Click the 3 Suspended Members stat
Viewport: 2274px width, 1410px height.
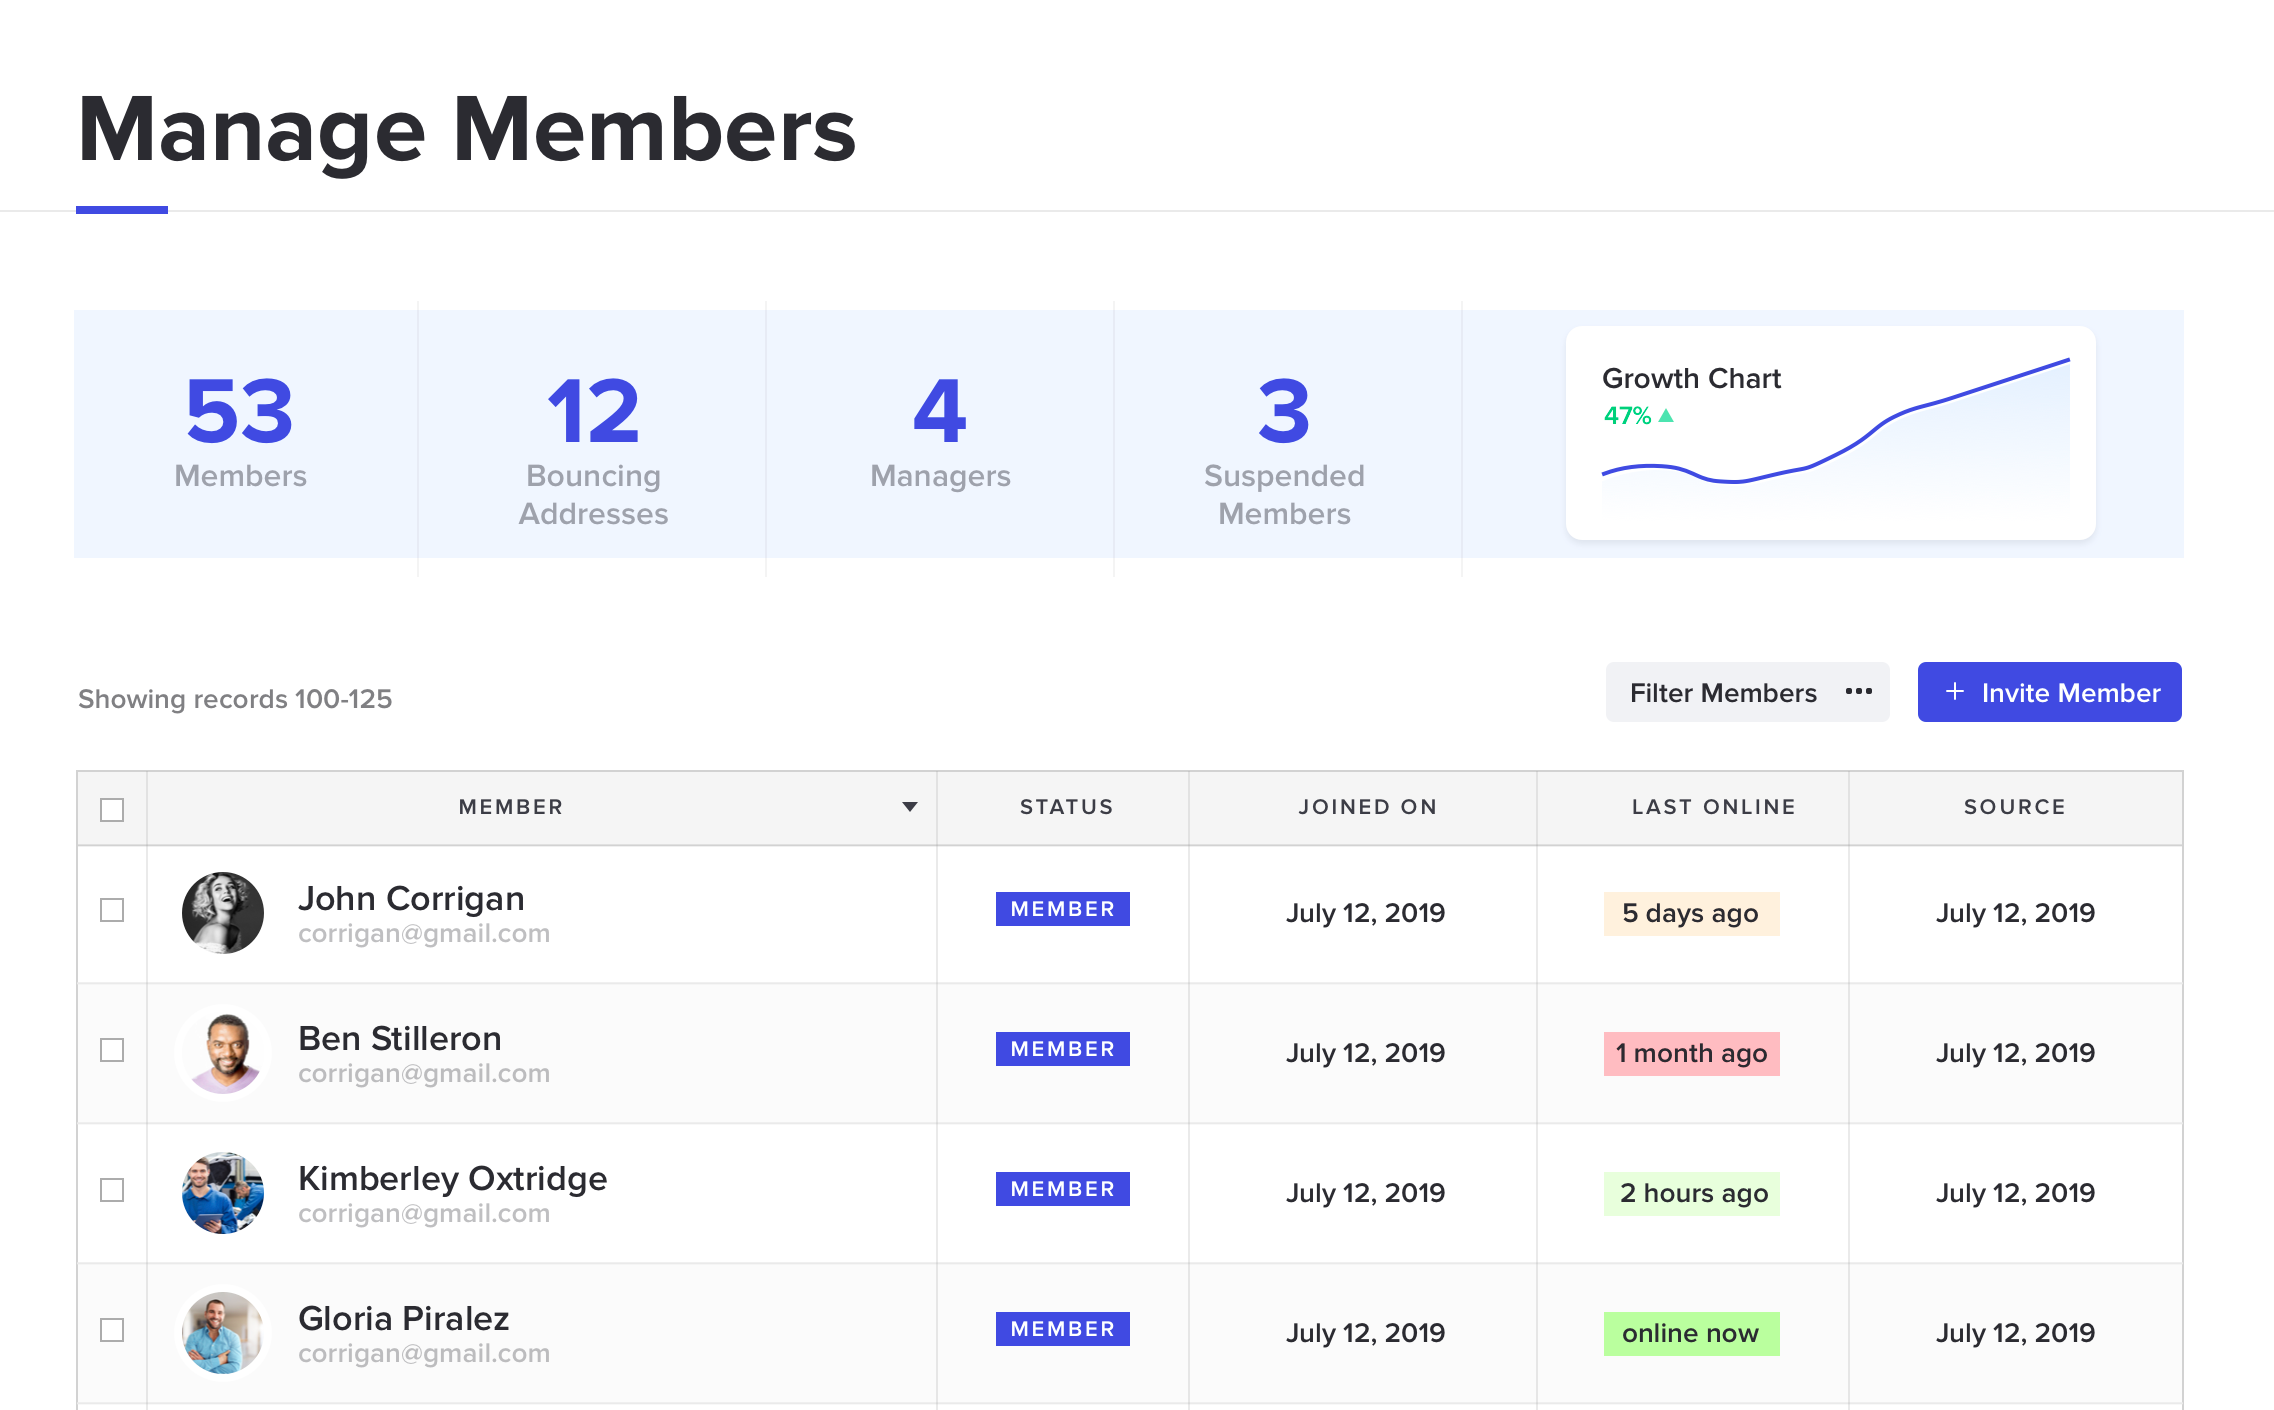pos(1288,433)
